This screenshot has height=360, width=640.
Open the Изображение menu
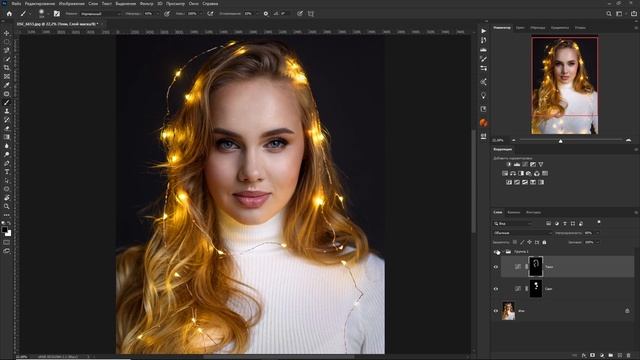(71, 3)
